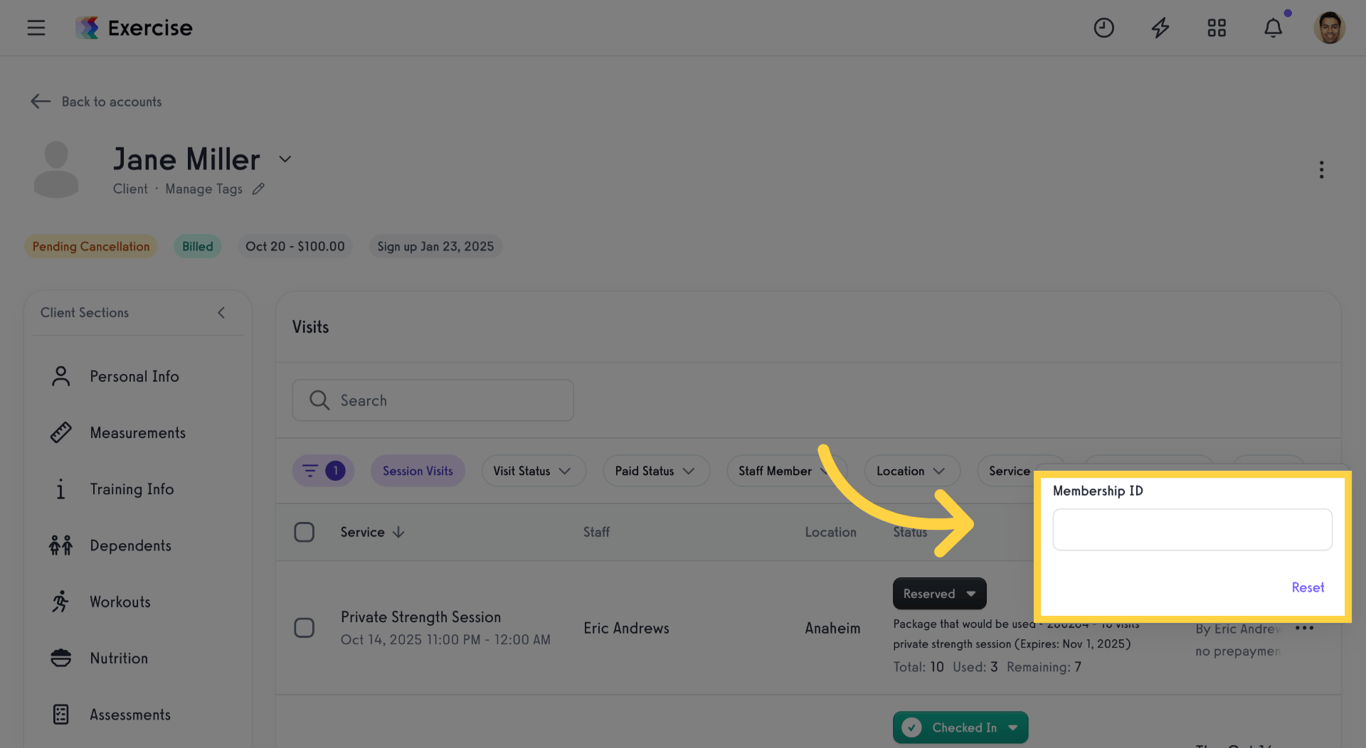
Task: Open notifications via the bell icon
Action: click(1272, 27)
